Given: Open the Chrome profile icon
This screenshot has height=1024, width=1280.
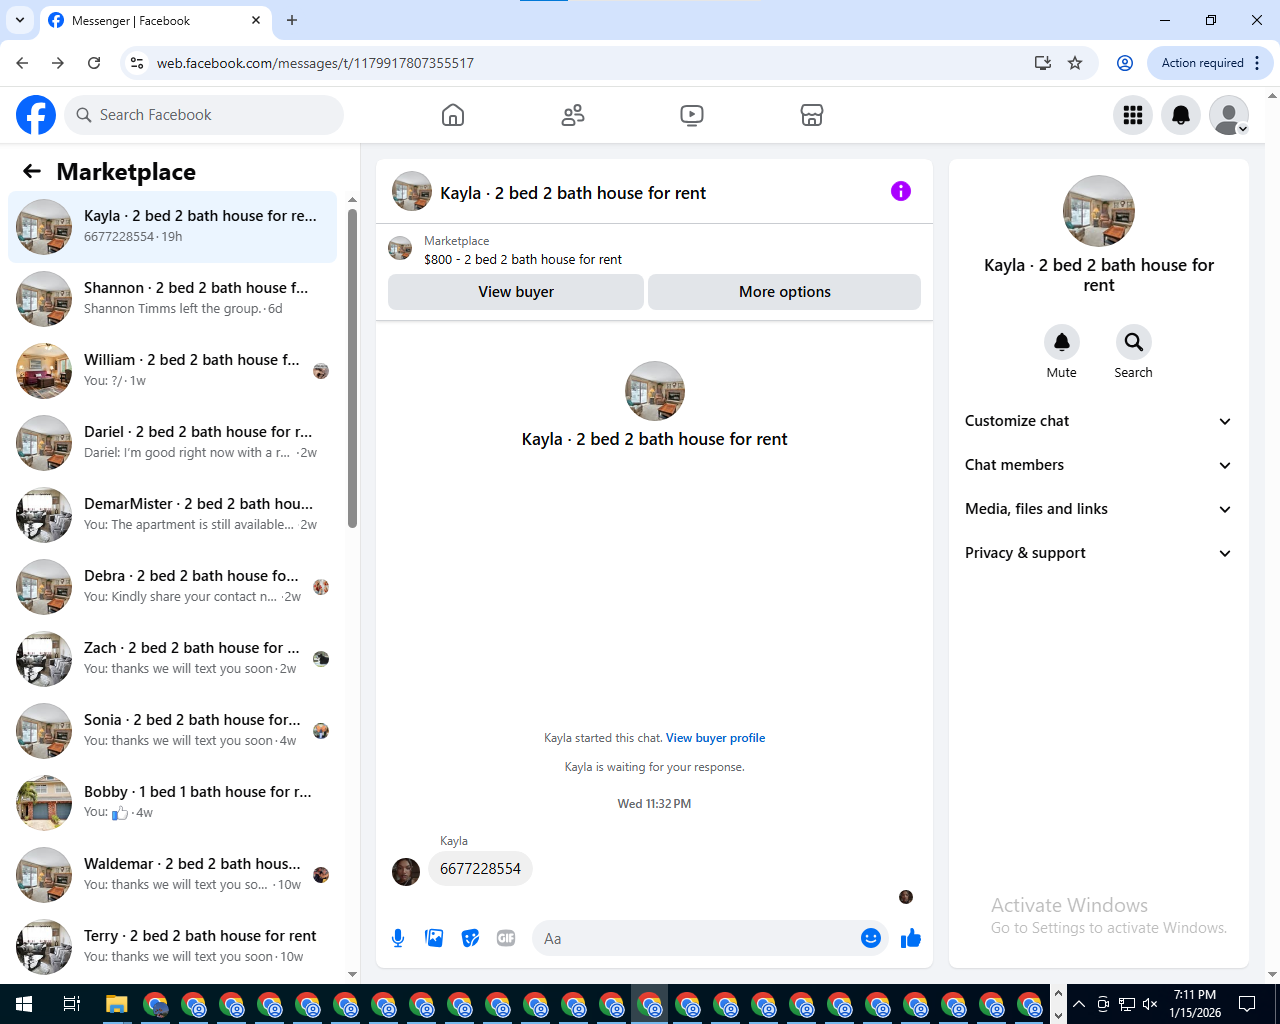Looking at the screenshot, I should click(1125, 63).
